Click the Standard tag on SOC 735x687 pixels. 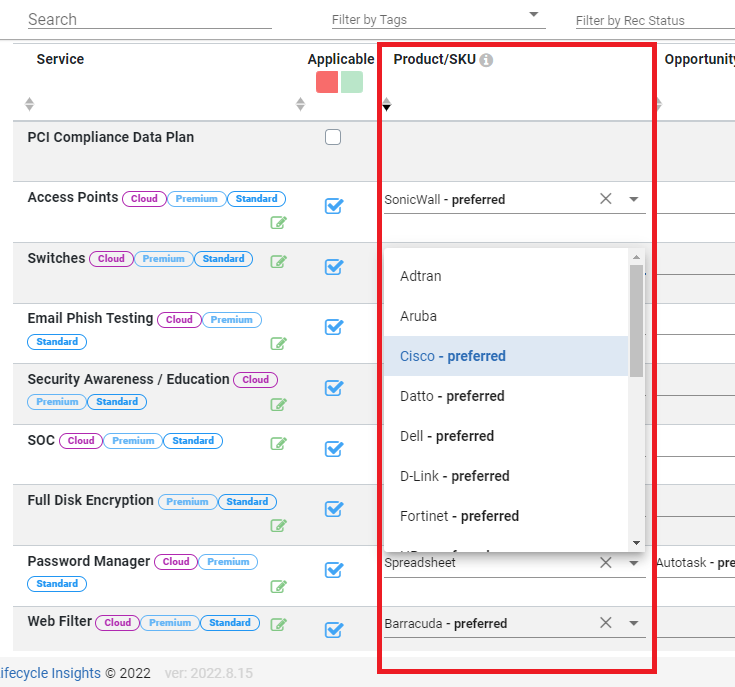(193, 441)
